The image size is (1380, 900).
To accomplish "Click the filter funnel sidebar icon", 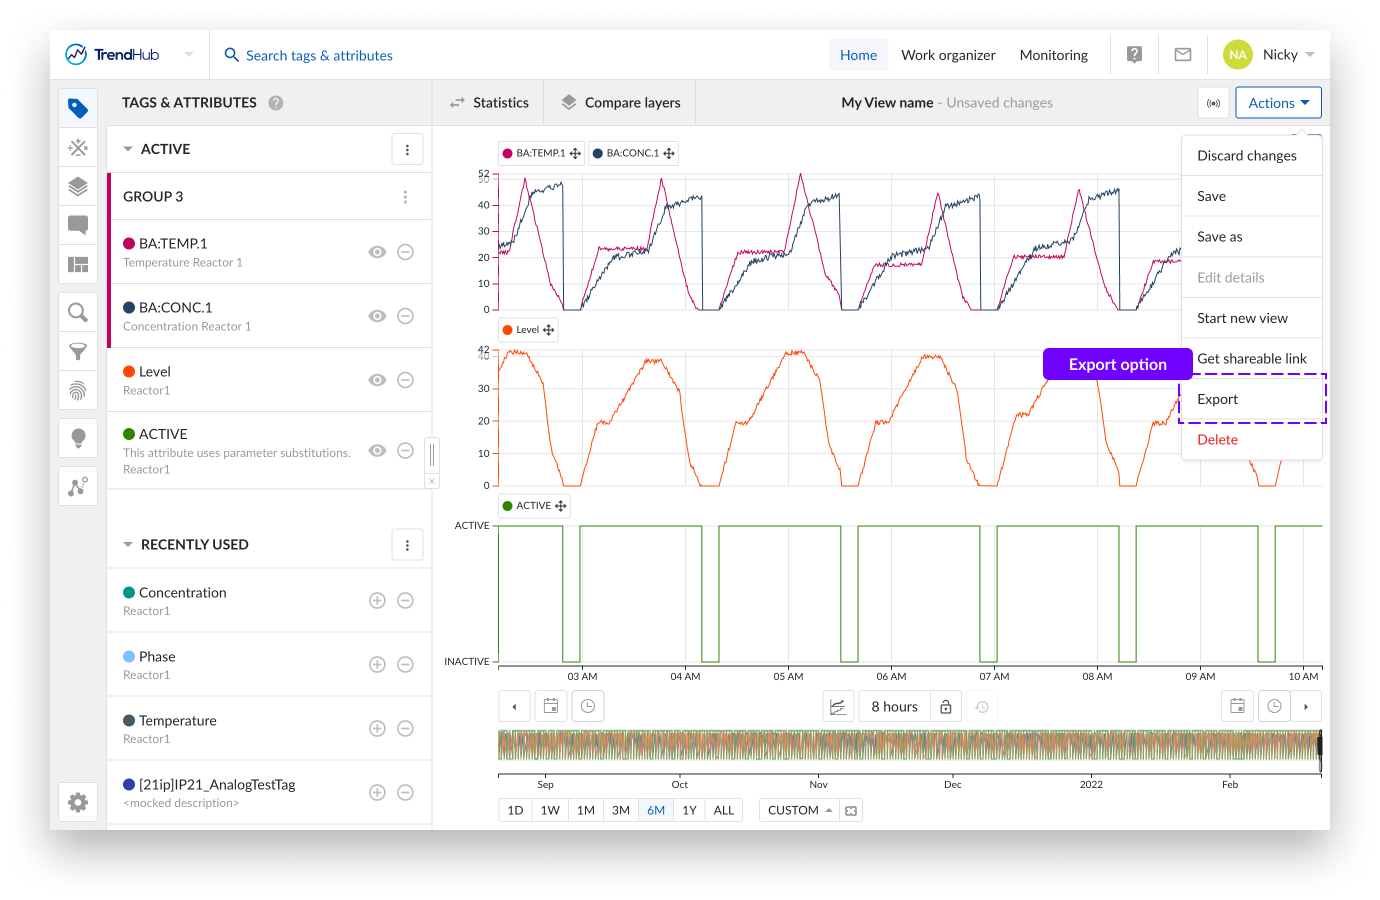I will [78, 352].
